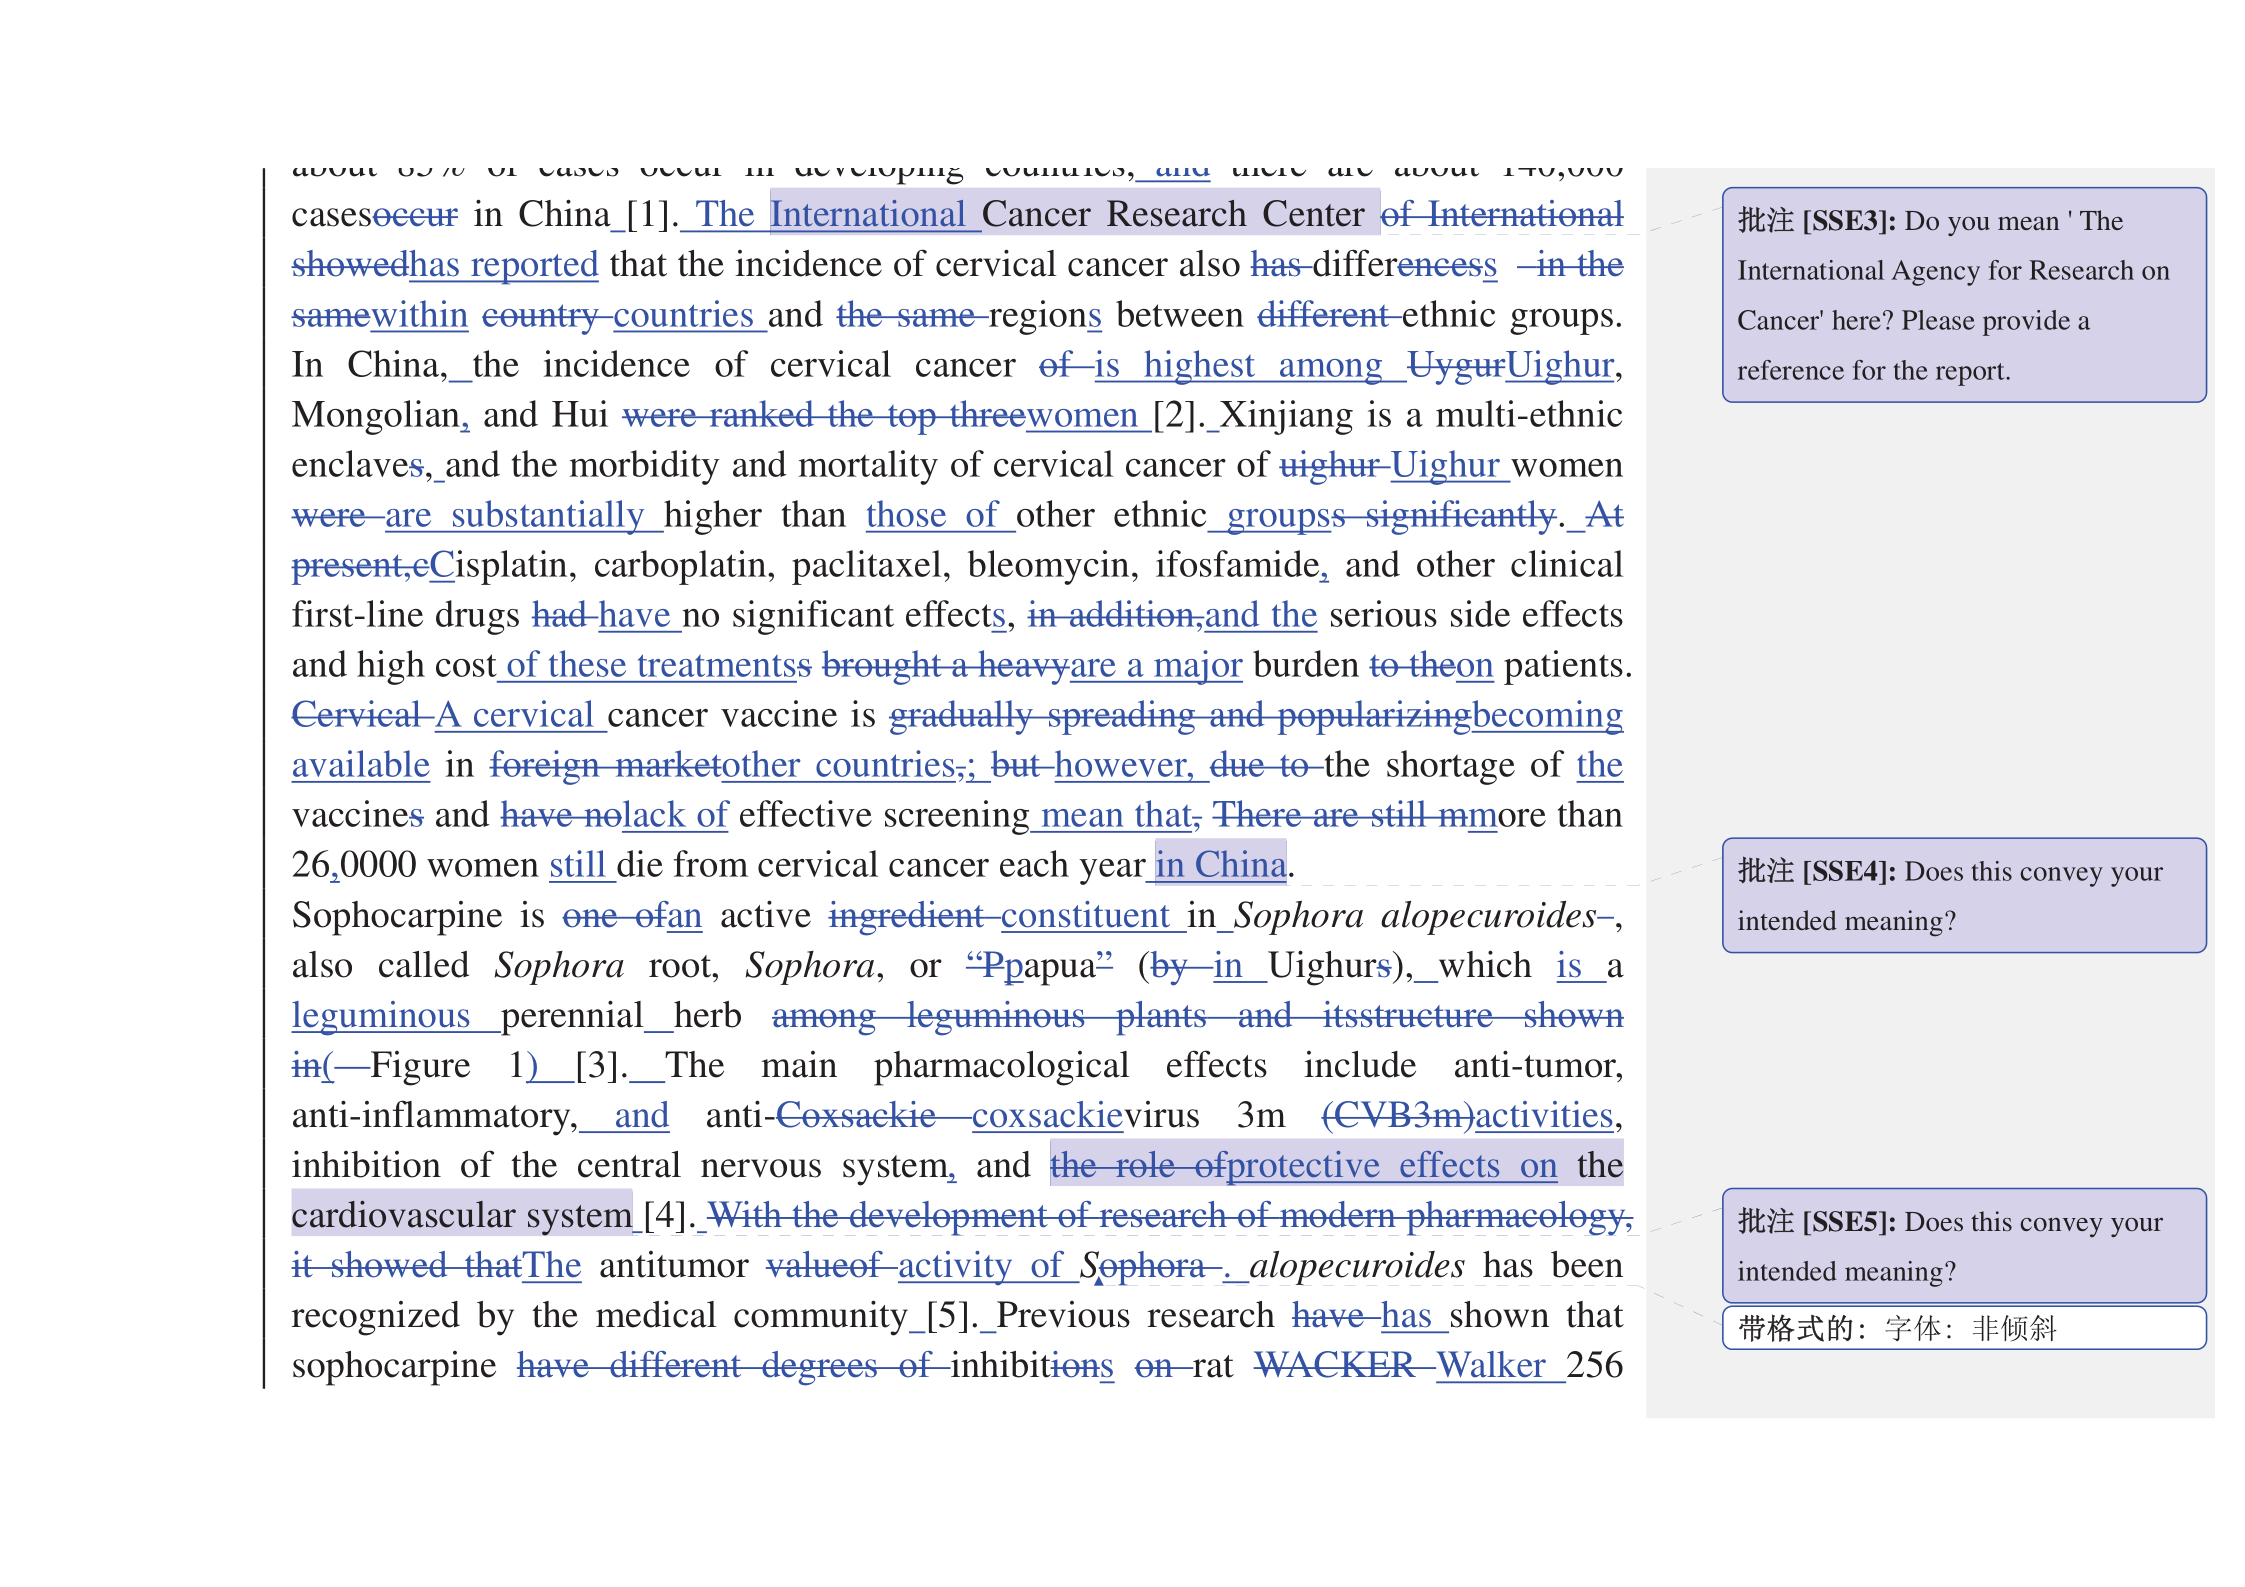Click italic text 'Sophora alopecuroides'

[1414, 915]
